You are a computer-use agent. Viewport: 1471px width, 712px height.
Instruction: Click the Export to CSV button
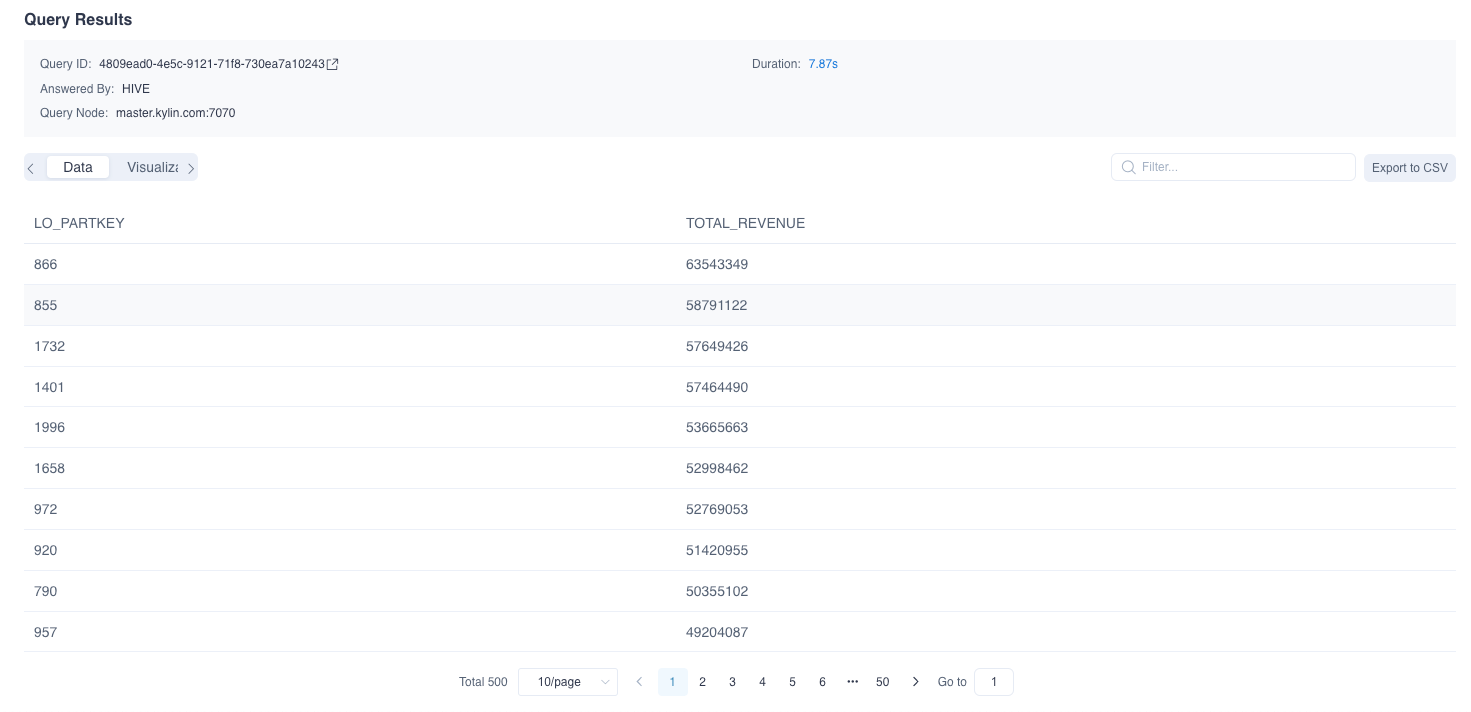(x=1409, y=168)
